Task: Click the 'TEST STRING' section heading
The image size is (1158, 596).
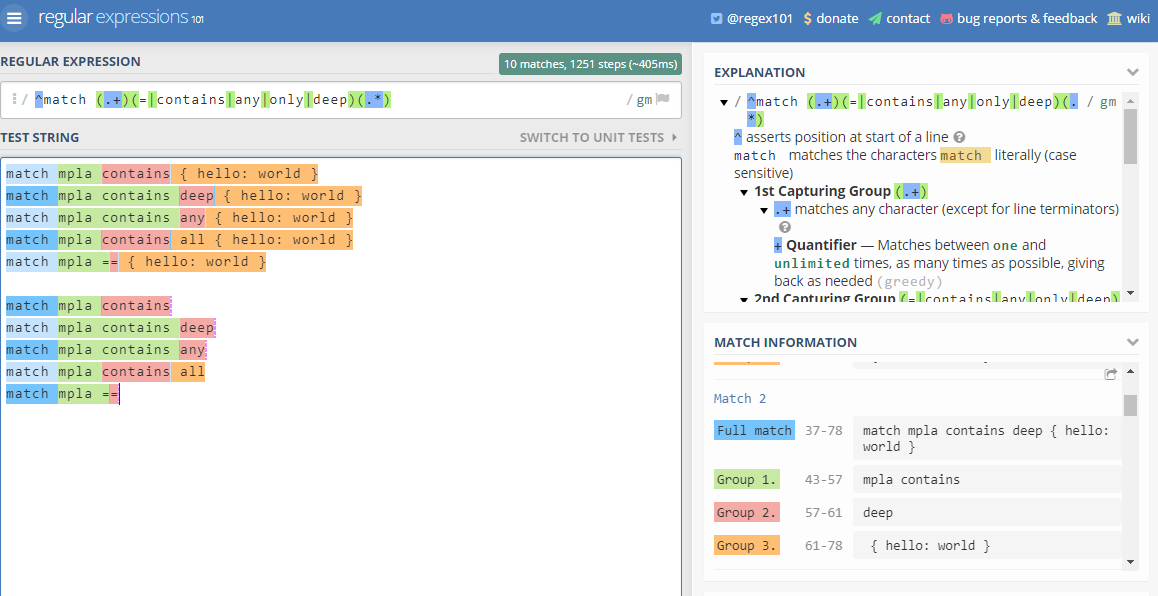Action: 40,137
